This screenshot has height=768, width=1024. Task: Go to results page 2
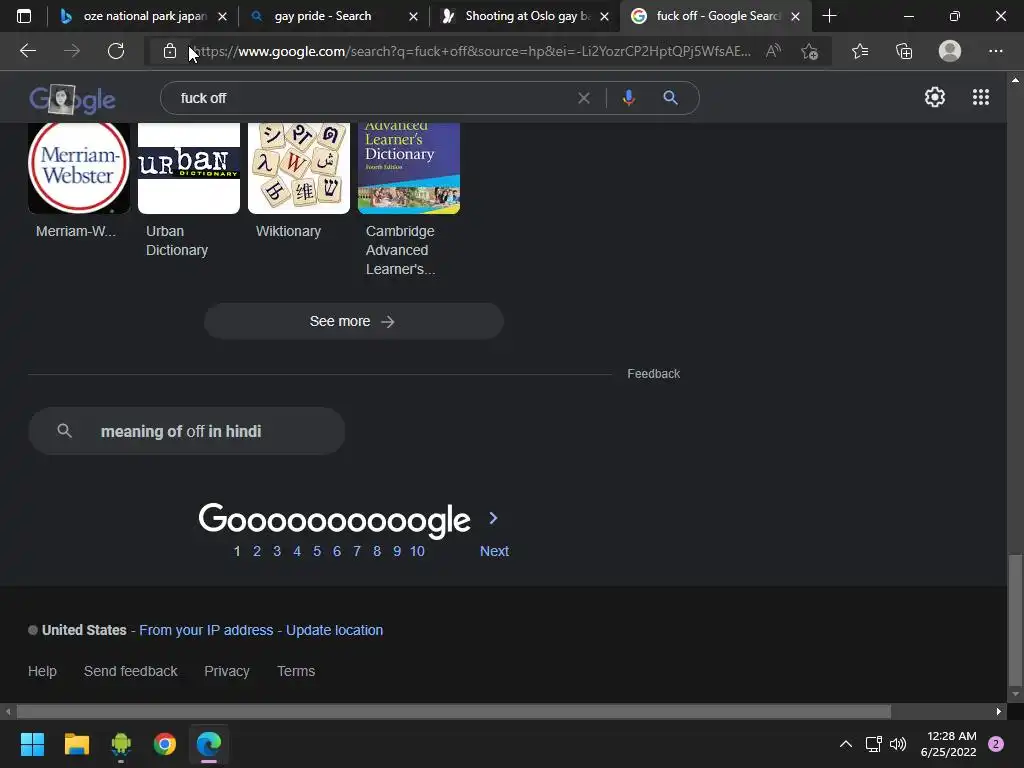(x=257, y=551)
